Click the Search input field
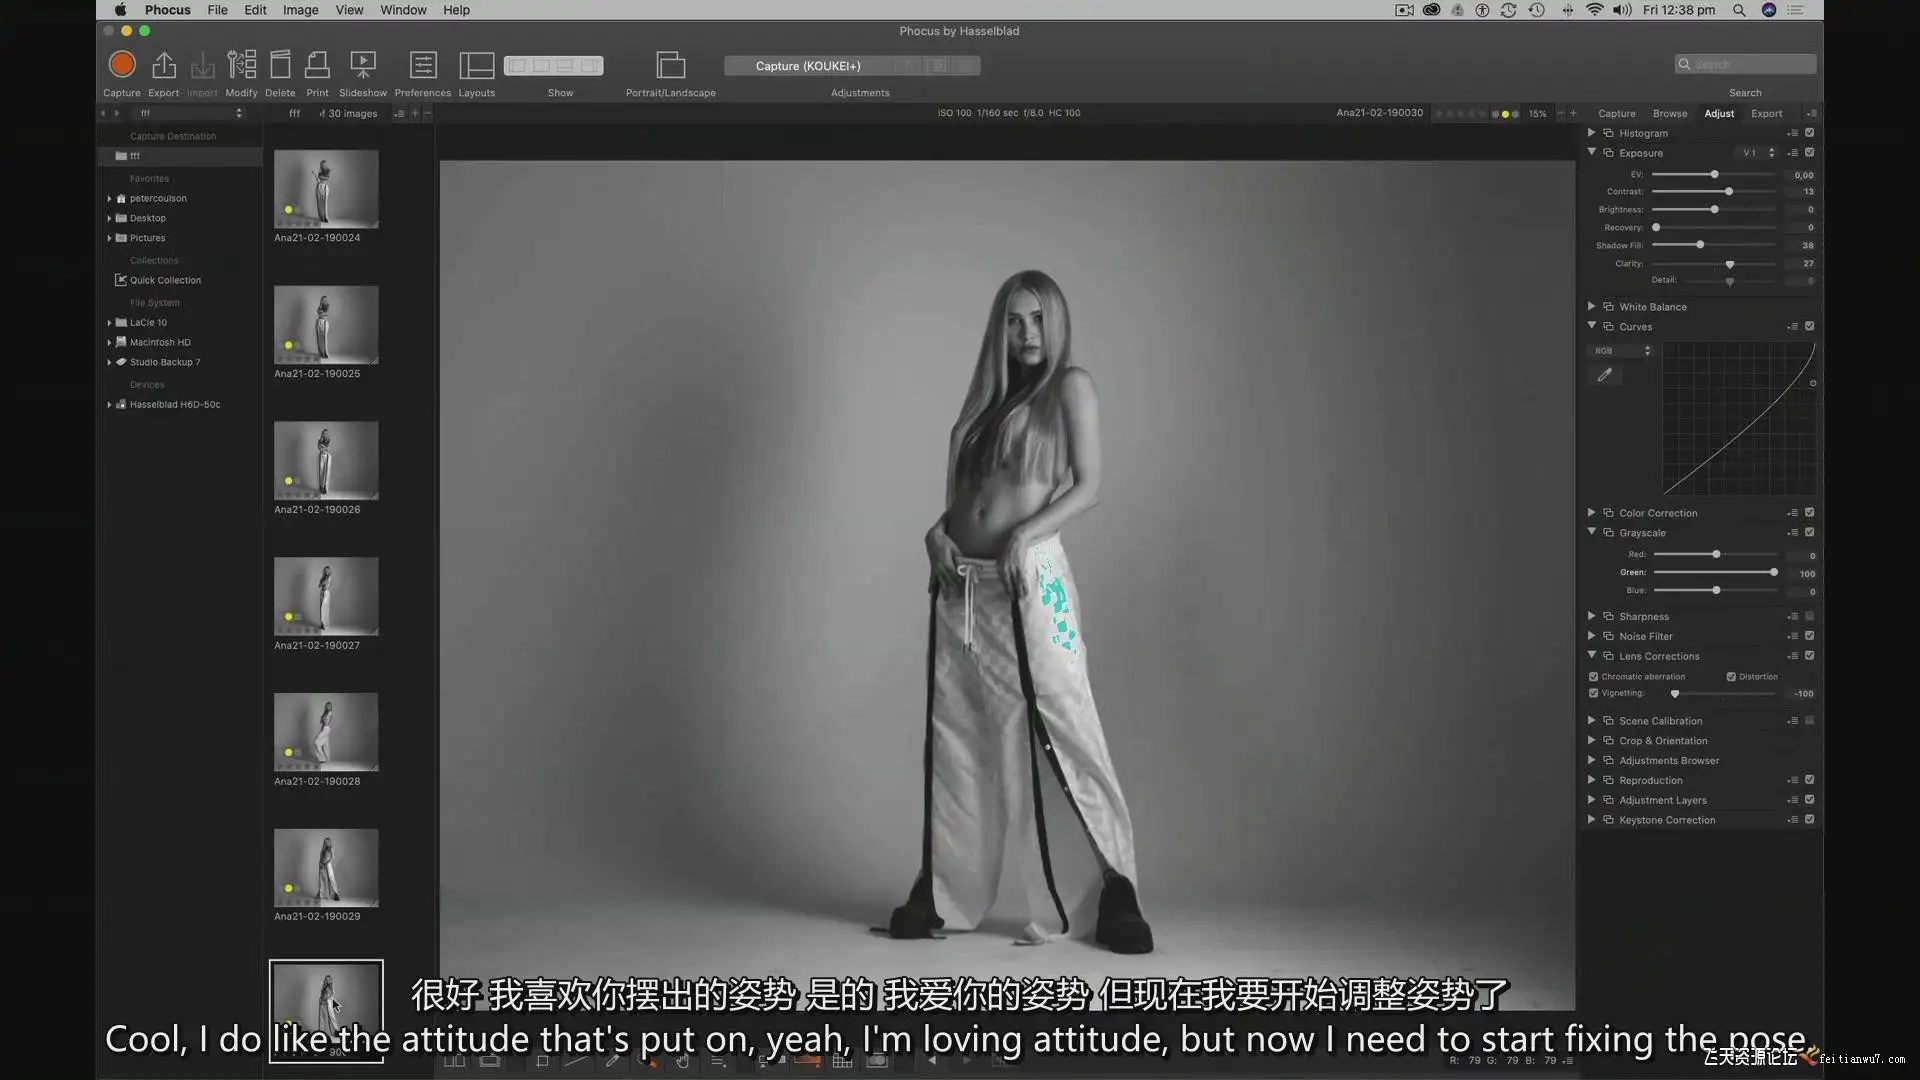This screenshot has height=1080, width=1920. click(x=1745, y=64)
